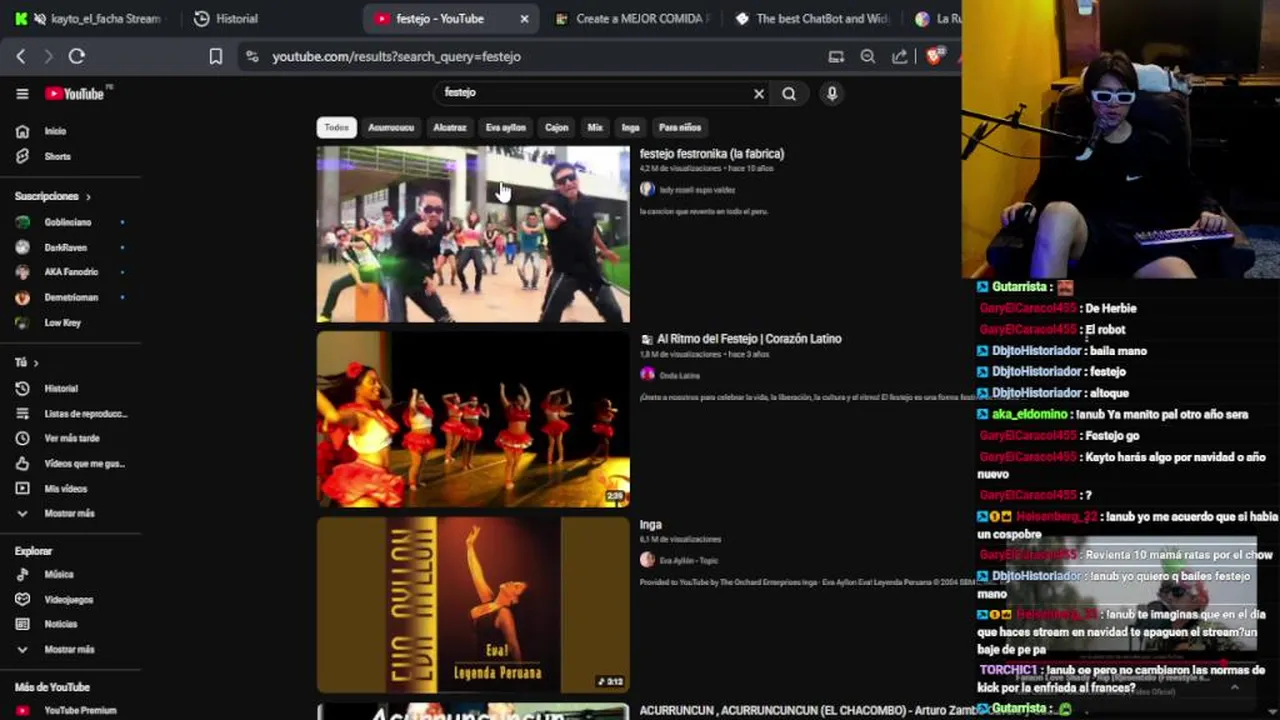Select the Acurrucucu filter chip

(391, 128)
